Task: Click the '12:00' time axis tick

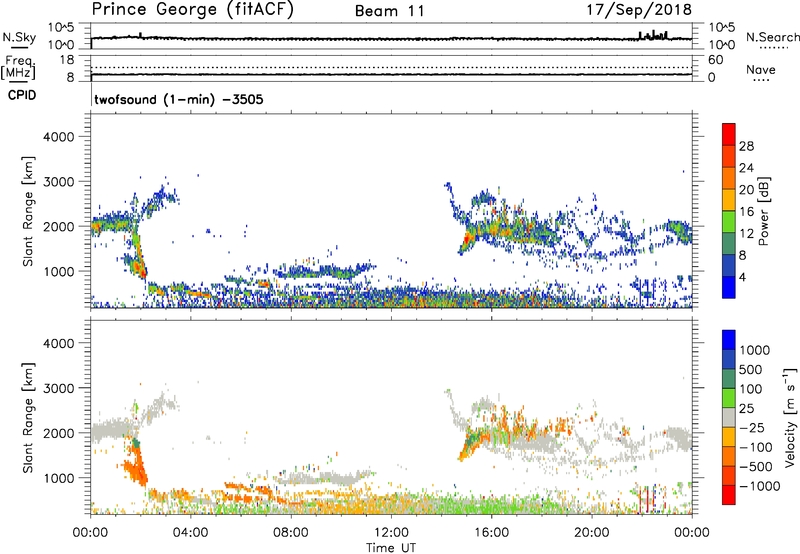Action: pyautogui.click(x=391, y=533)
